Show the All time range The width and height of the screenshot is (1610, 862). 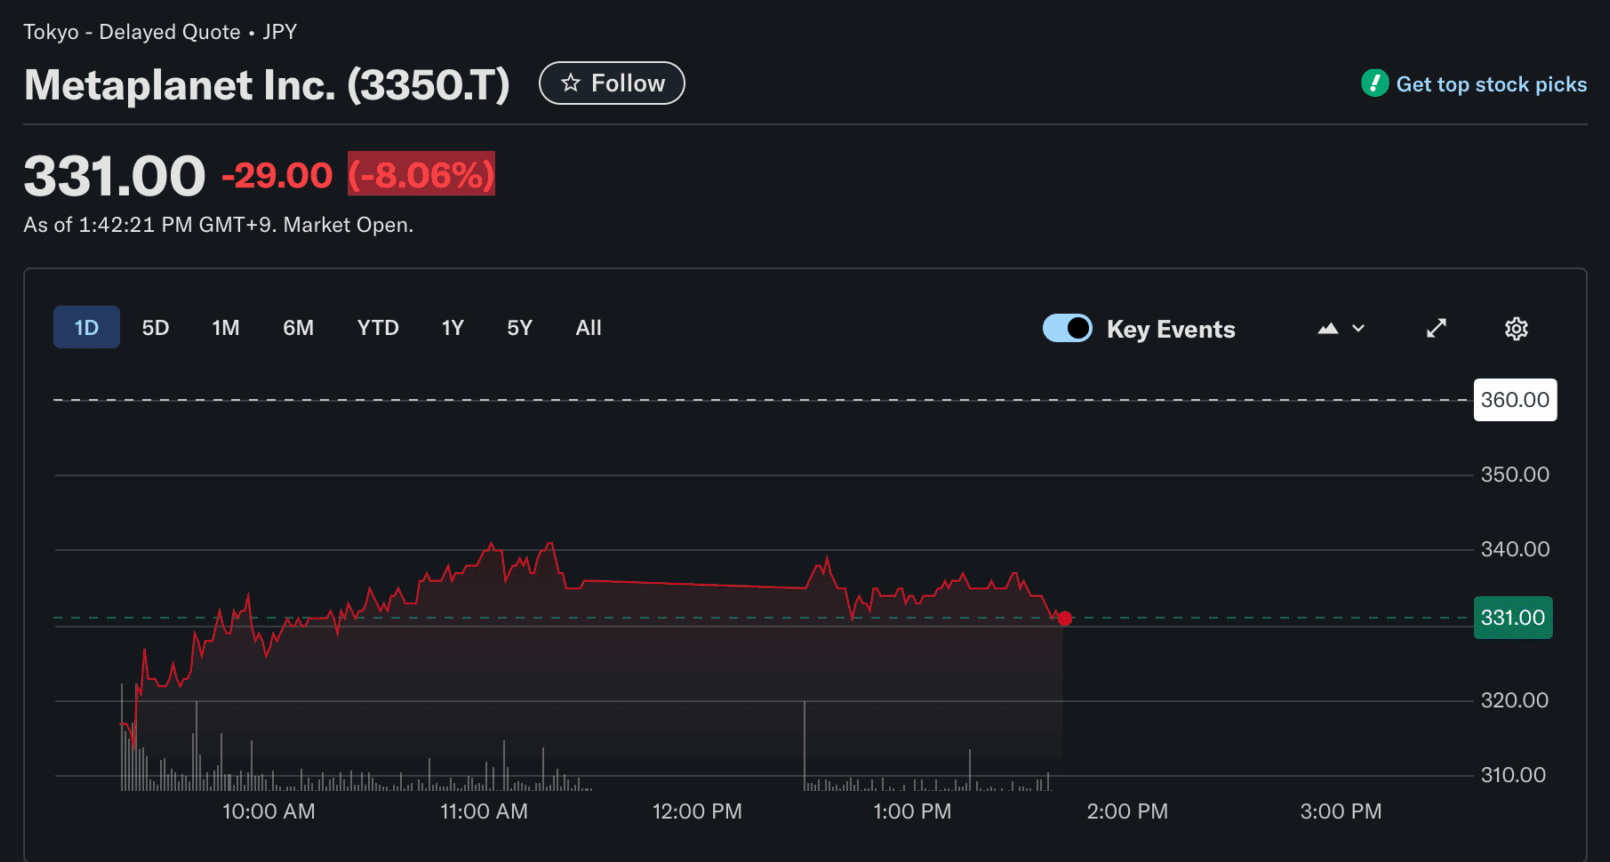pos(589,327)
